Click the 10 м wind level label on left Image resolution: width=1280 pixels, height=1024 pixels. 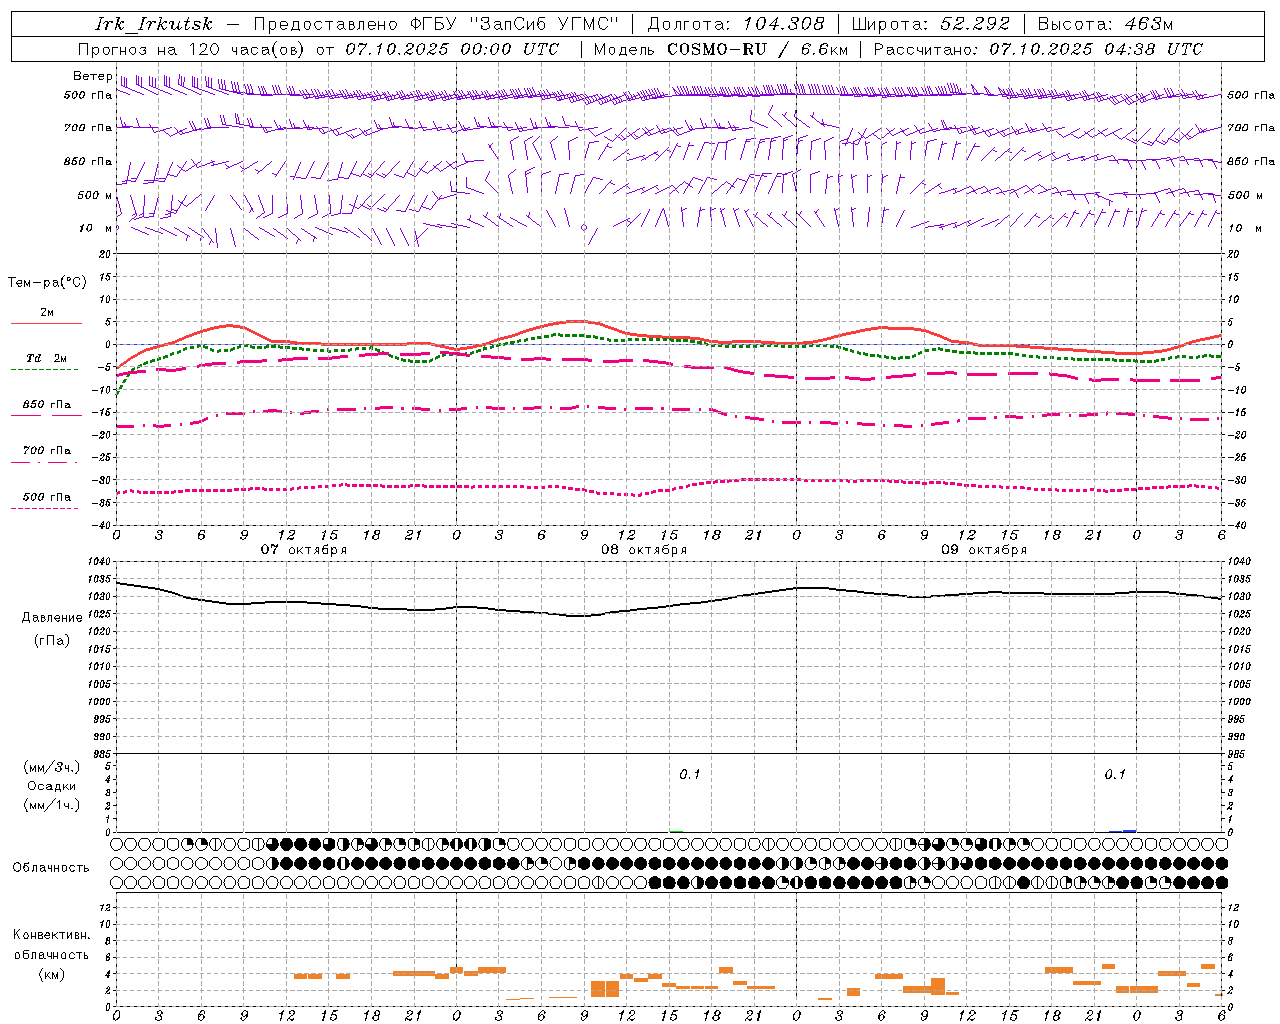pos(96,228)
